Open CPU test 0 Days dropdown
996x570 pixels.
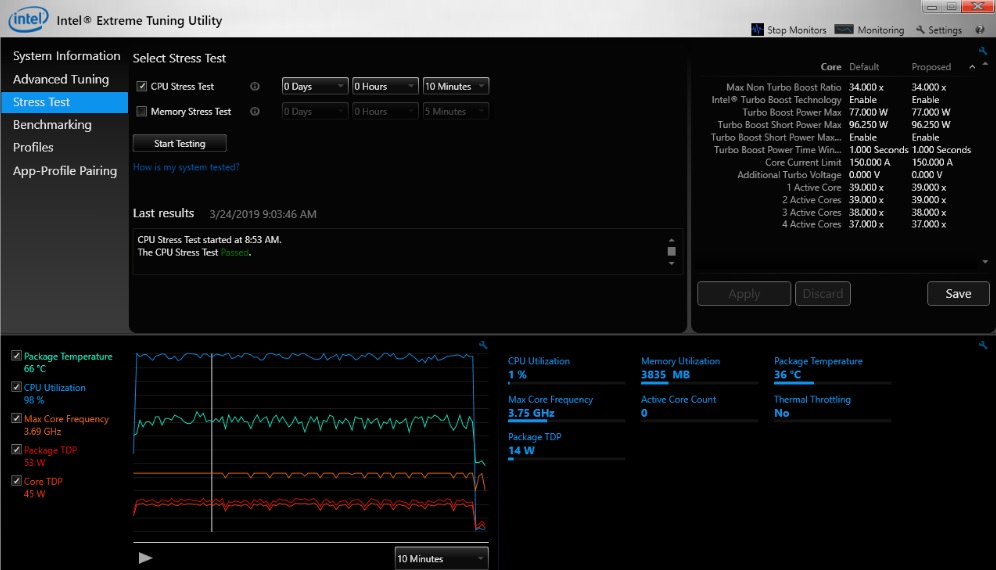point(315,86)
